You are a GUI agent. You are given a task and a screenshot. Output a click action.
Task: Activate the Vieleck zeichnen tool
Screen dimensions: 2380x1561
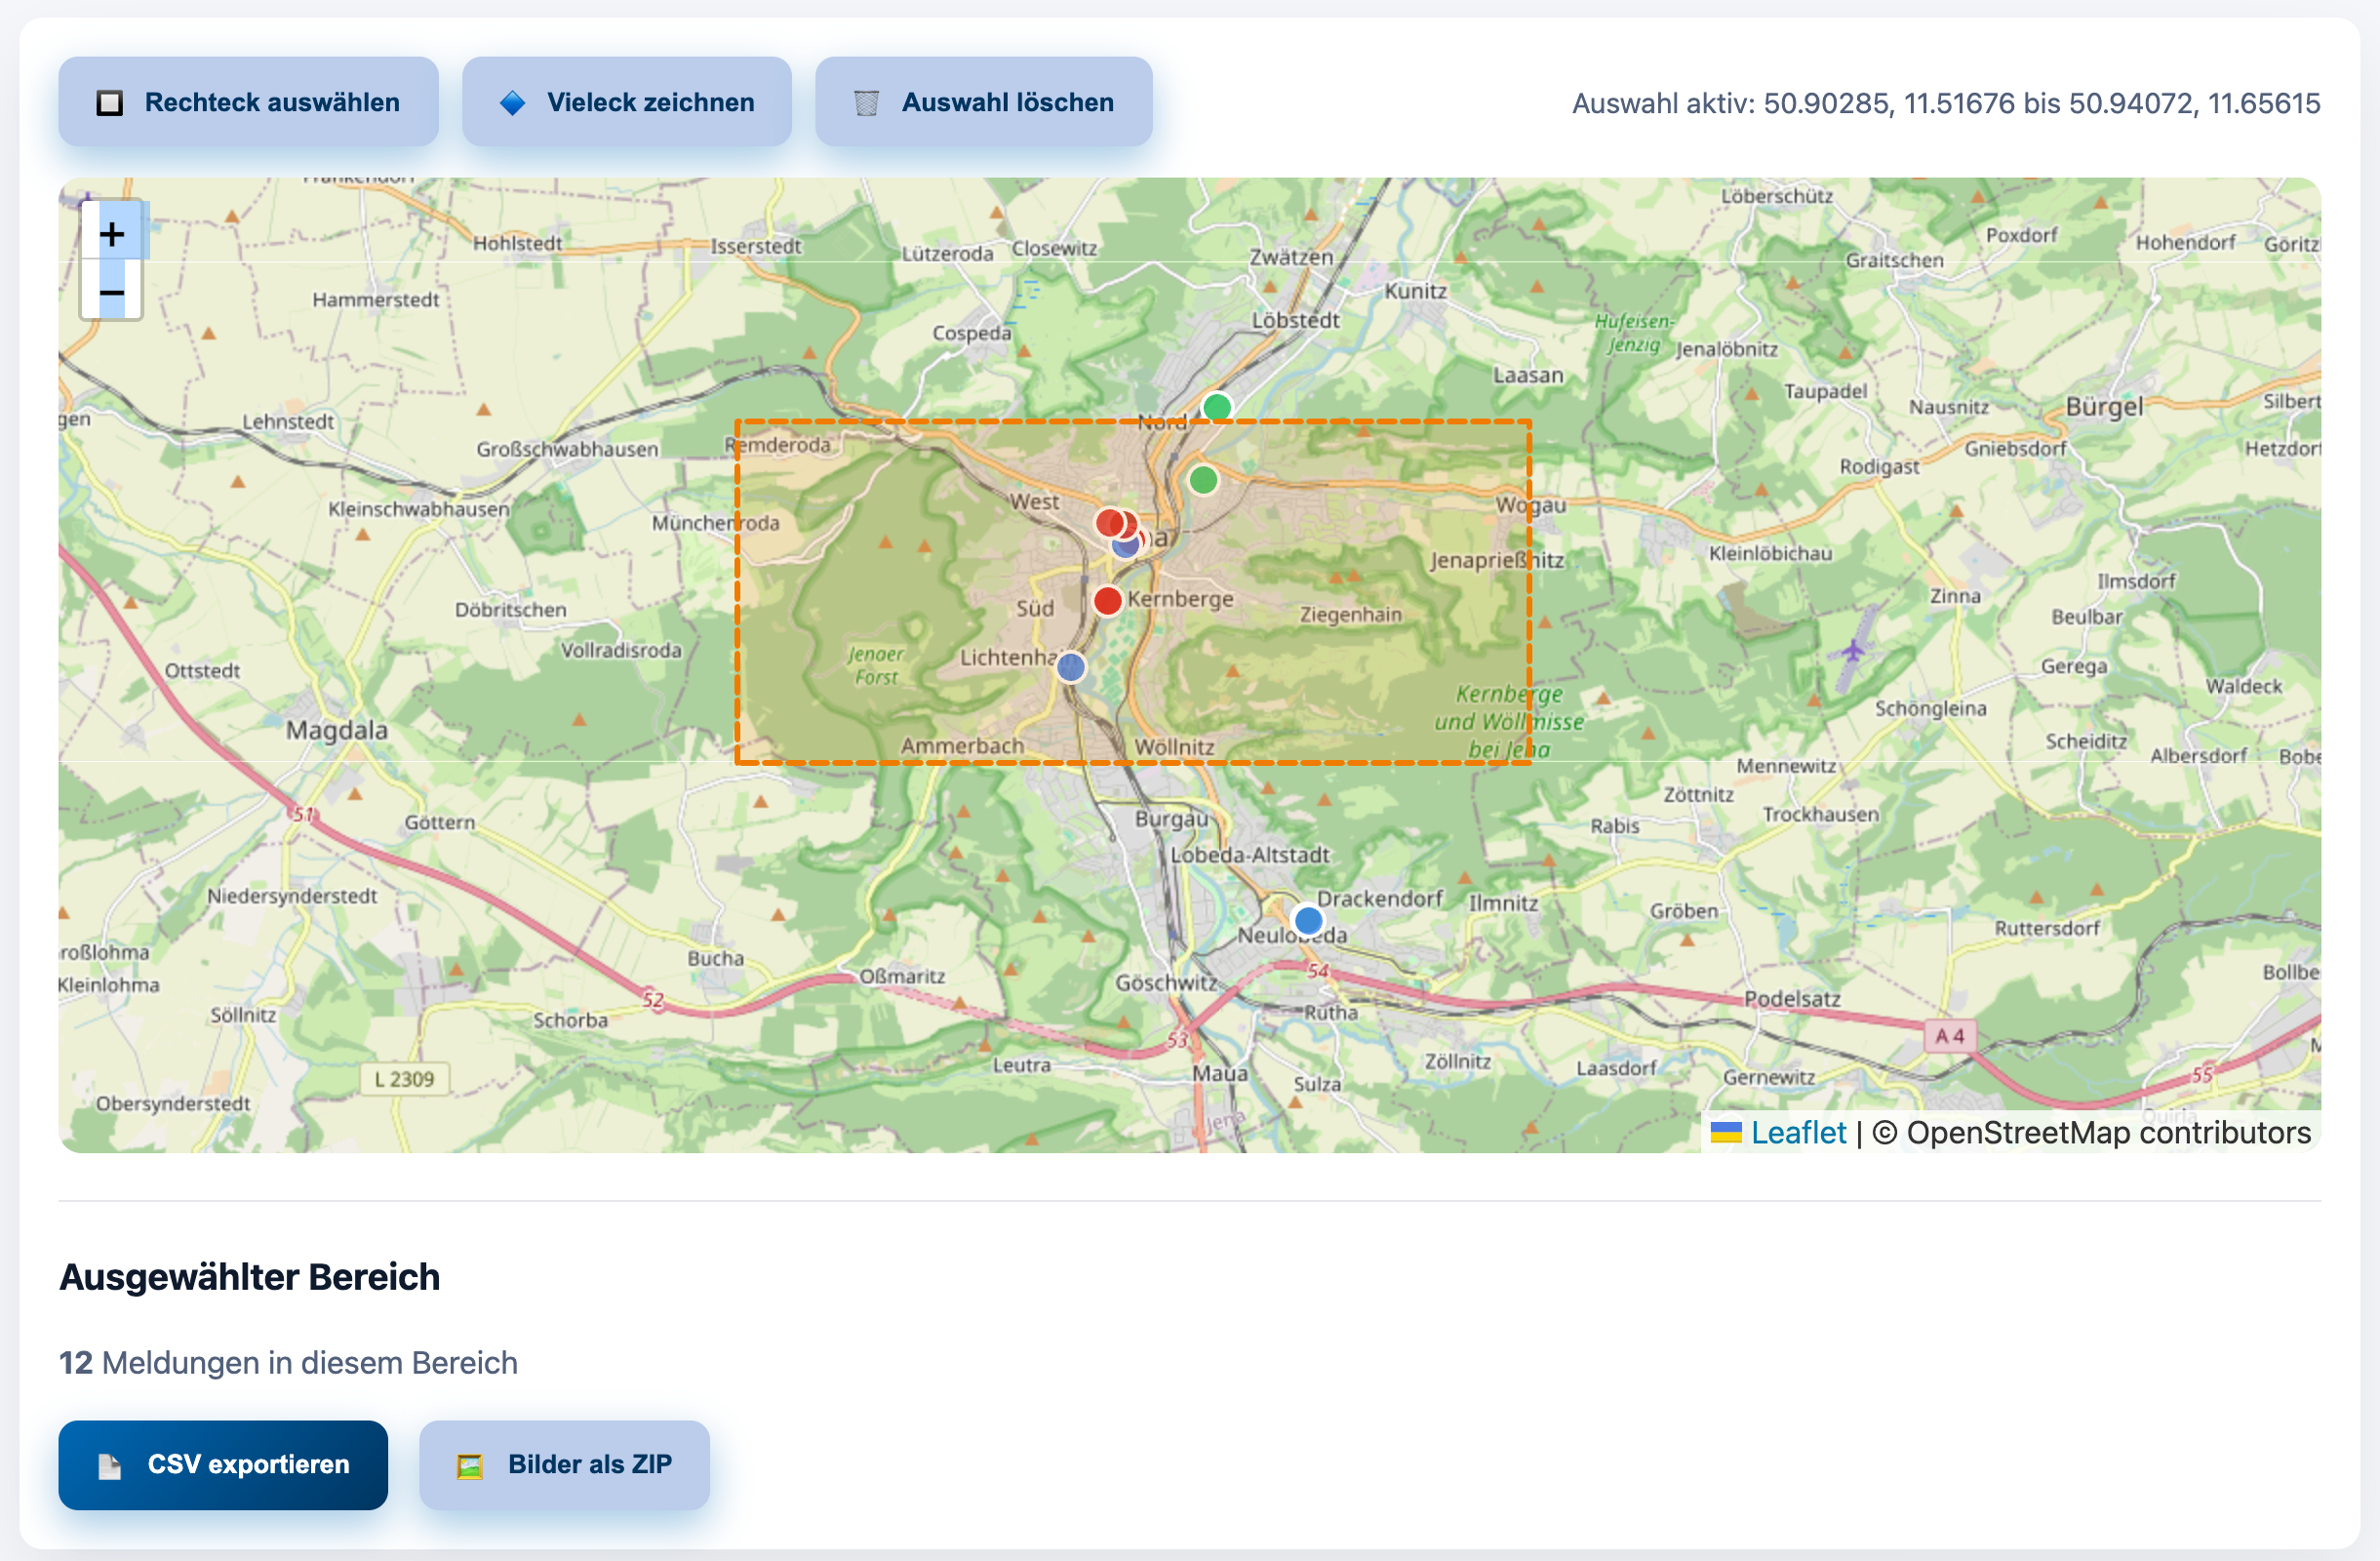(627, 102)
